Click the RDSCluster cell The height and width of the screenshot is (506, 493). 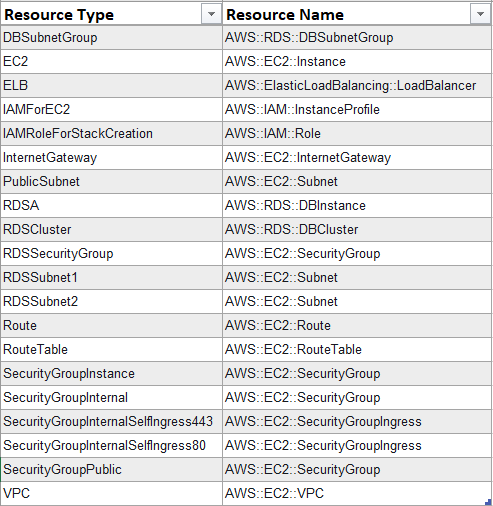111,230
